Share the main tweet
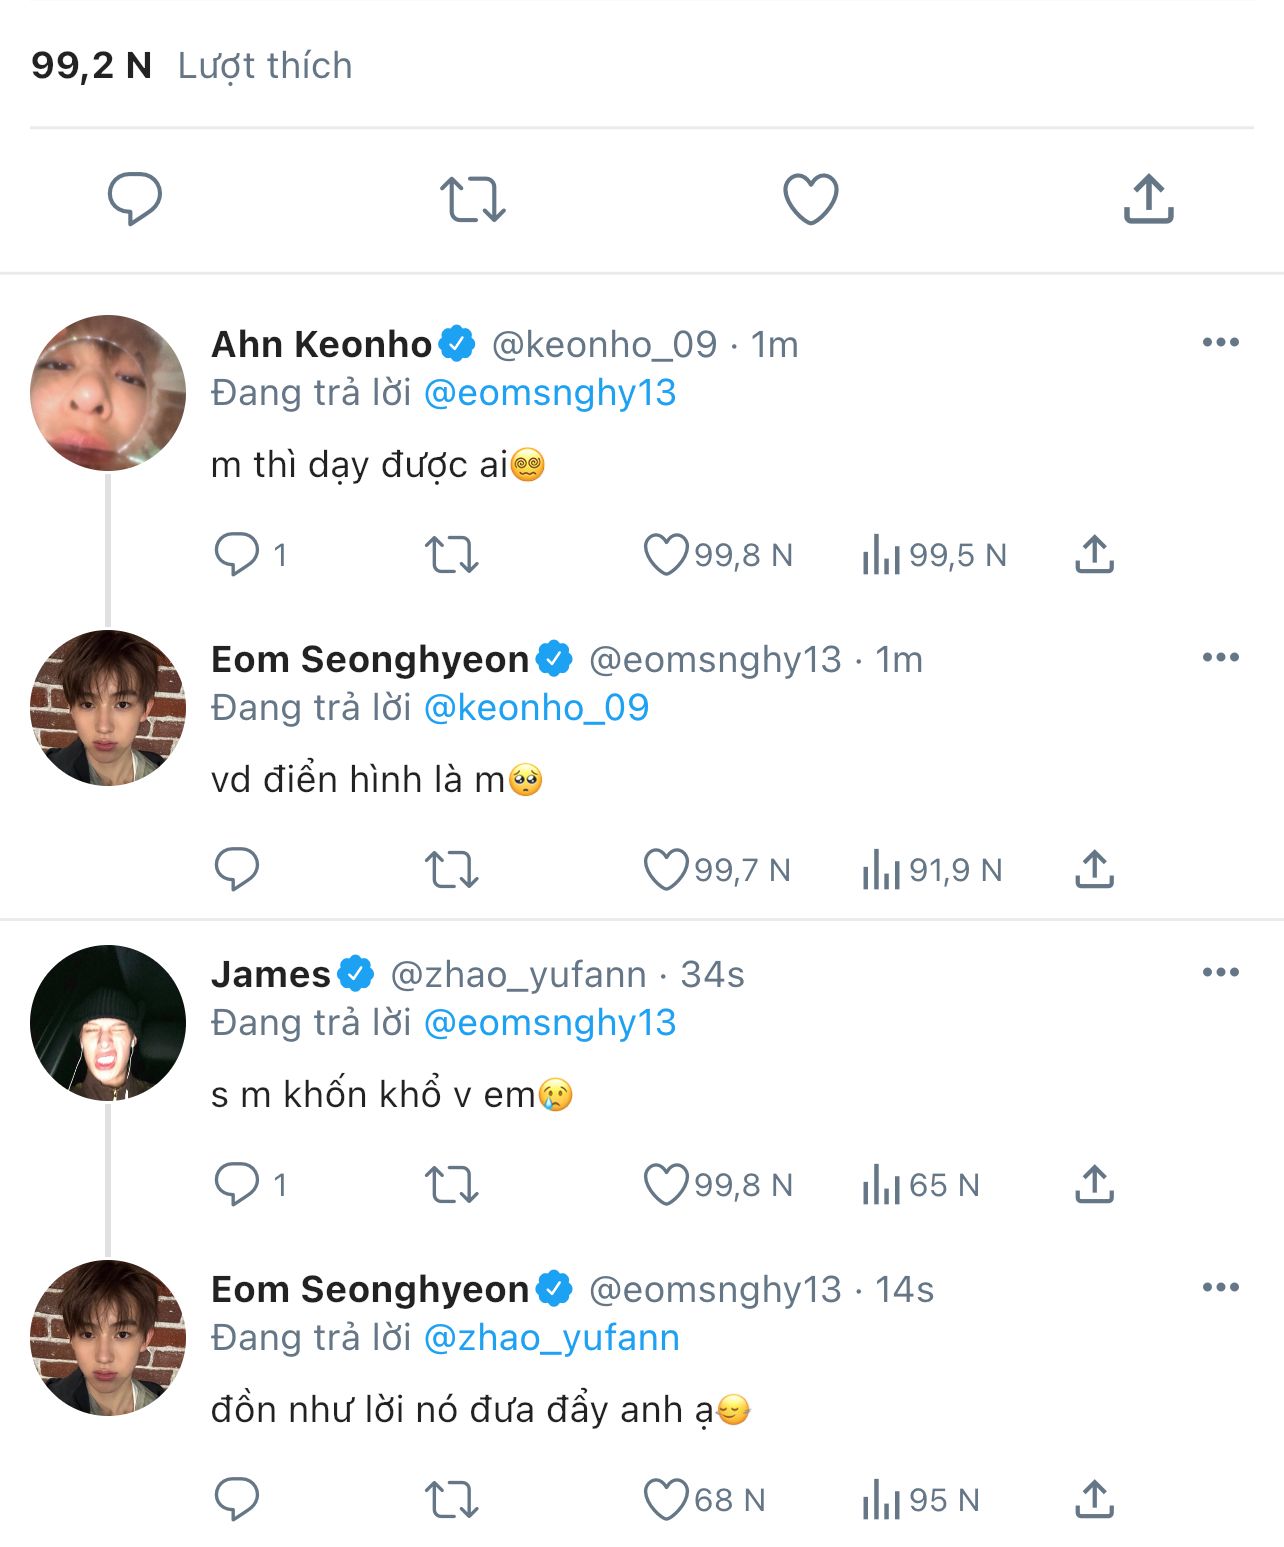Viewport: 1284px width, 1547px height. click(x=1148, y=198)
